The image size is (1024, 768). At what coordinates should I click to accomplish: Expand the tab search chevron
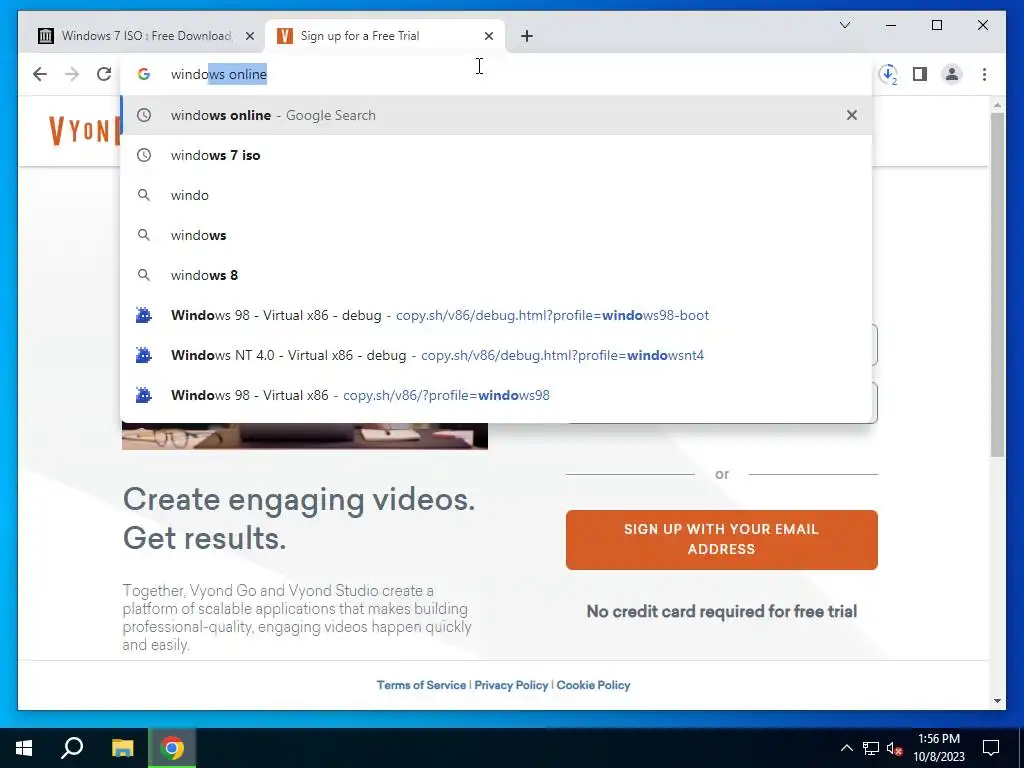point(845,25)
